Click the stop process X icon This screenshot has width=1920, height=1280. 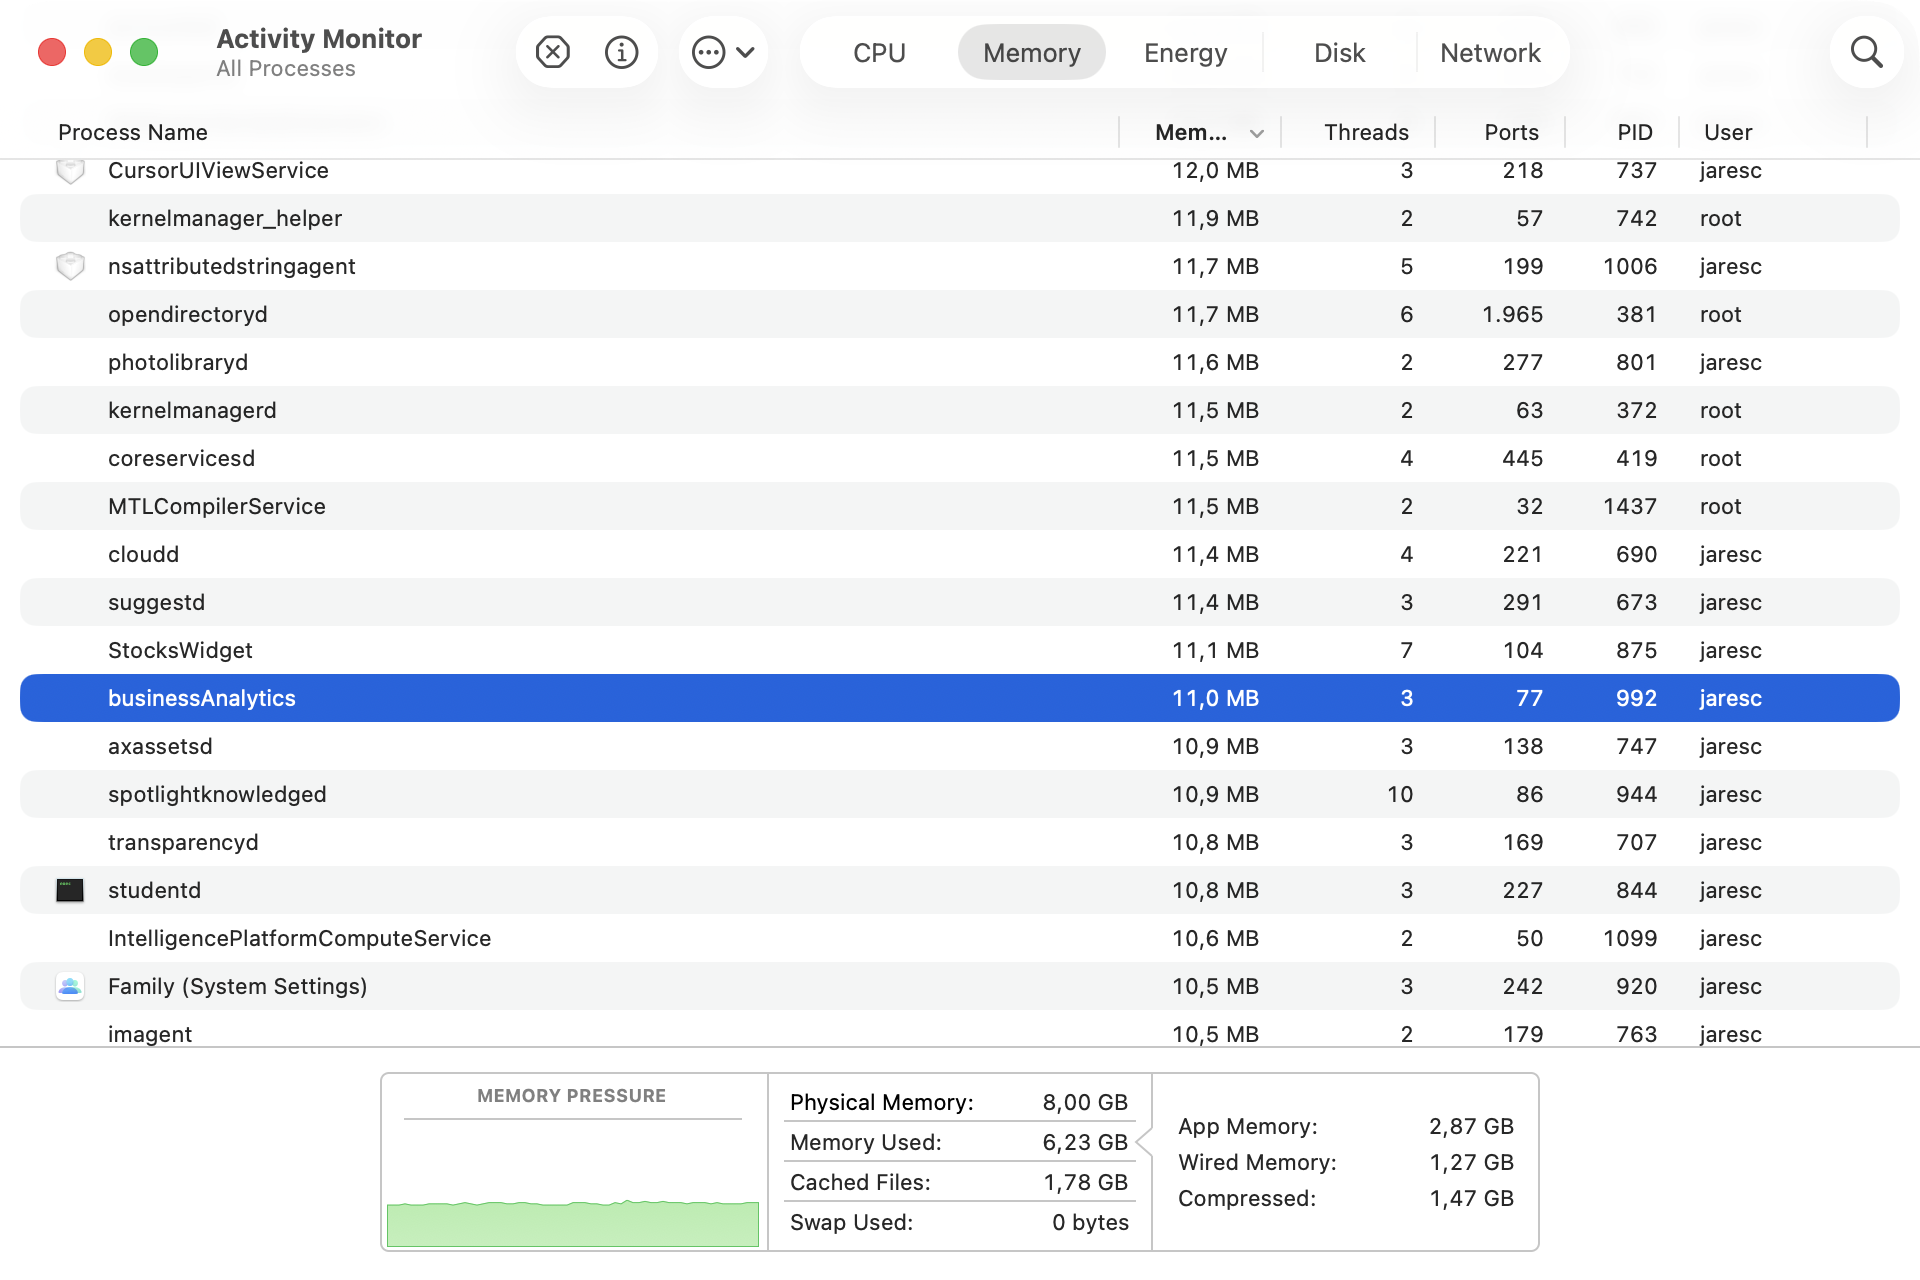[552, 52]
